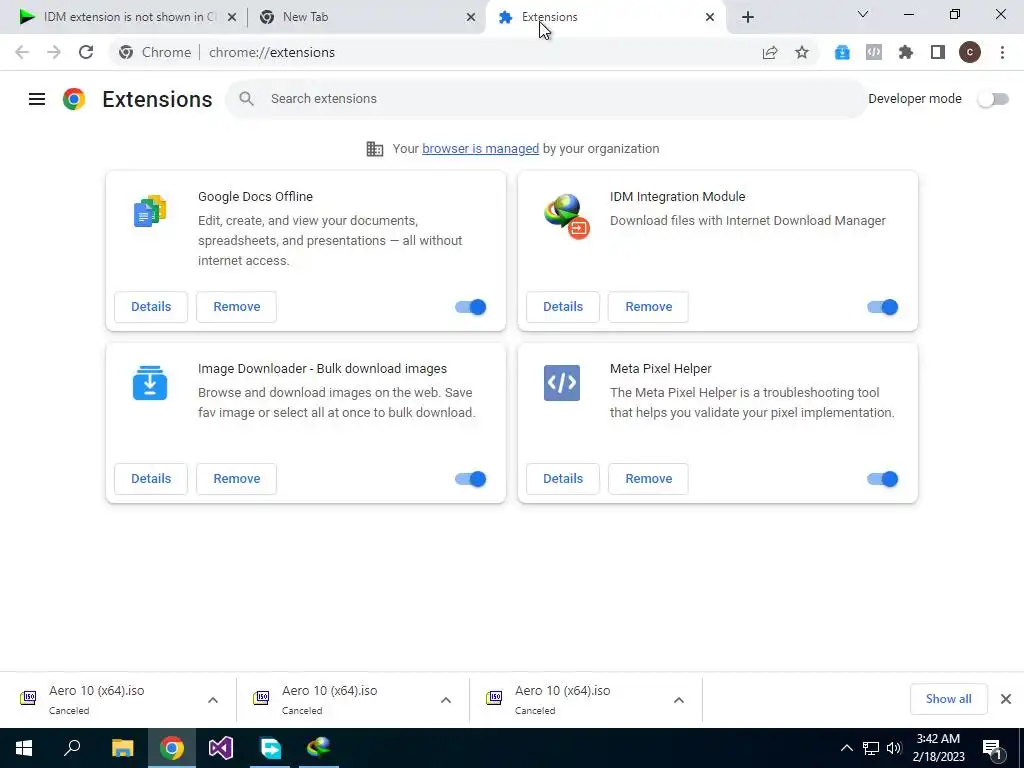Open Details for Image Downloader
Screen dimensions: 1024x768
[x=151, y=479]
